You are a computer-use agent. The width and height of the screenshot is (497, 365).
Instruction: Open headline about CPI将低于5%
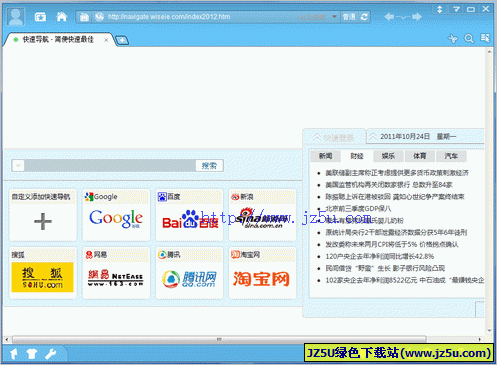(x=392, y=244)
